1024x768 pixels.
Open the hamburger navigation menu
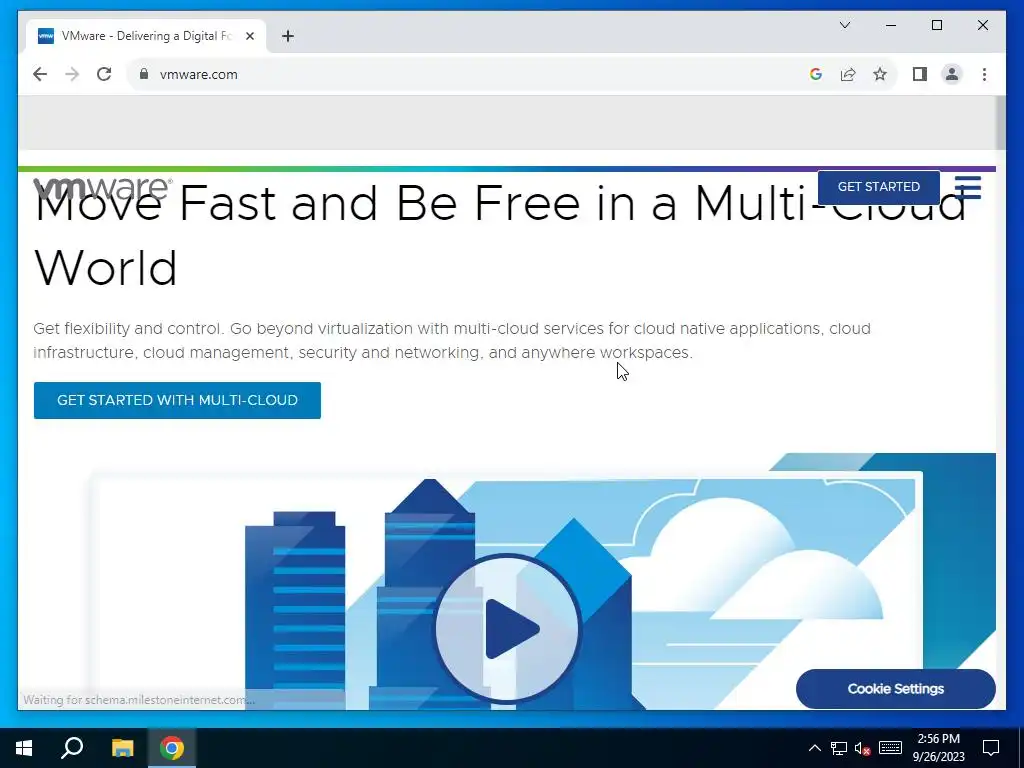(x=967, y=187)
